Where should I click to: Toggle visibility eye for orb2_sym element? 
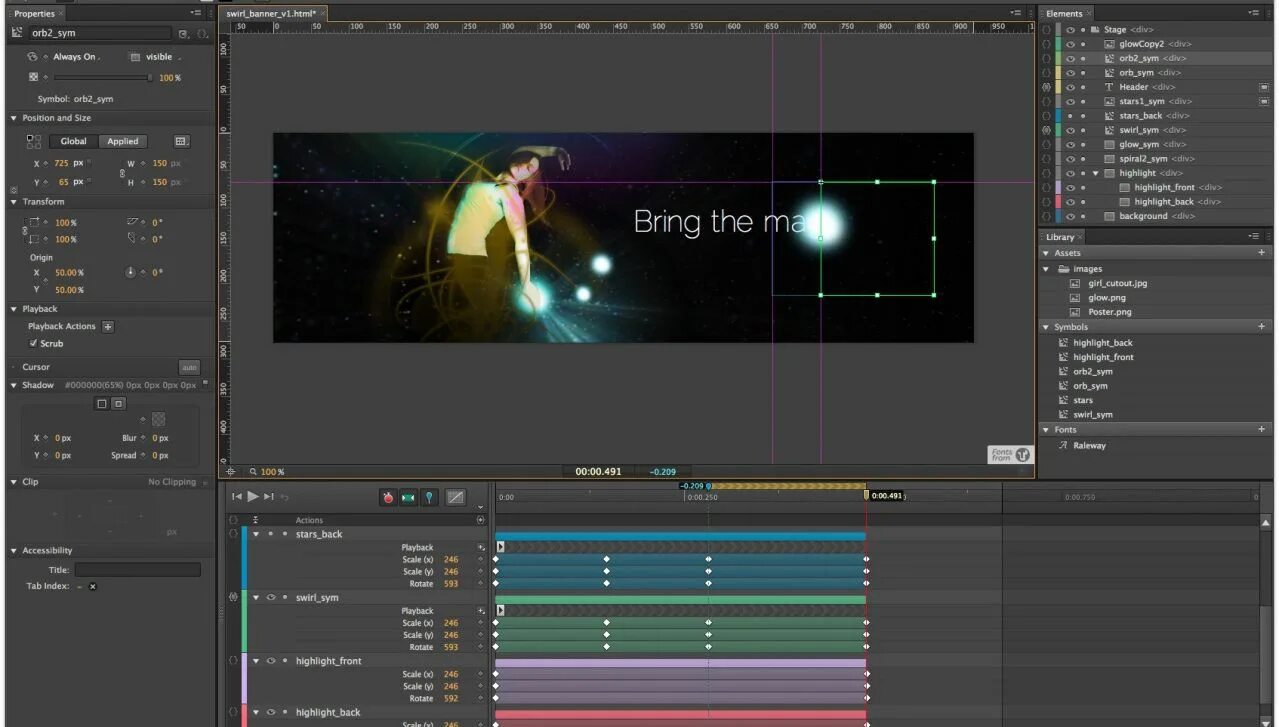[1070, 58]
